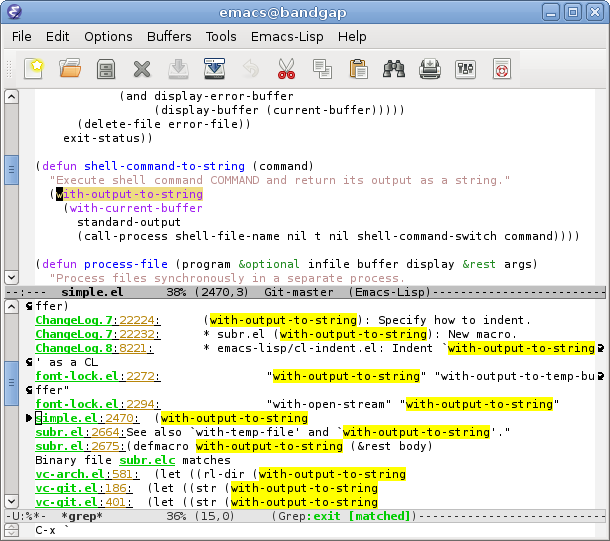Click function name shell-command-to-string

pyautogui.click(x=165, y=166)
